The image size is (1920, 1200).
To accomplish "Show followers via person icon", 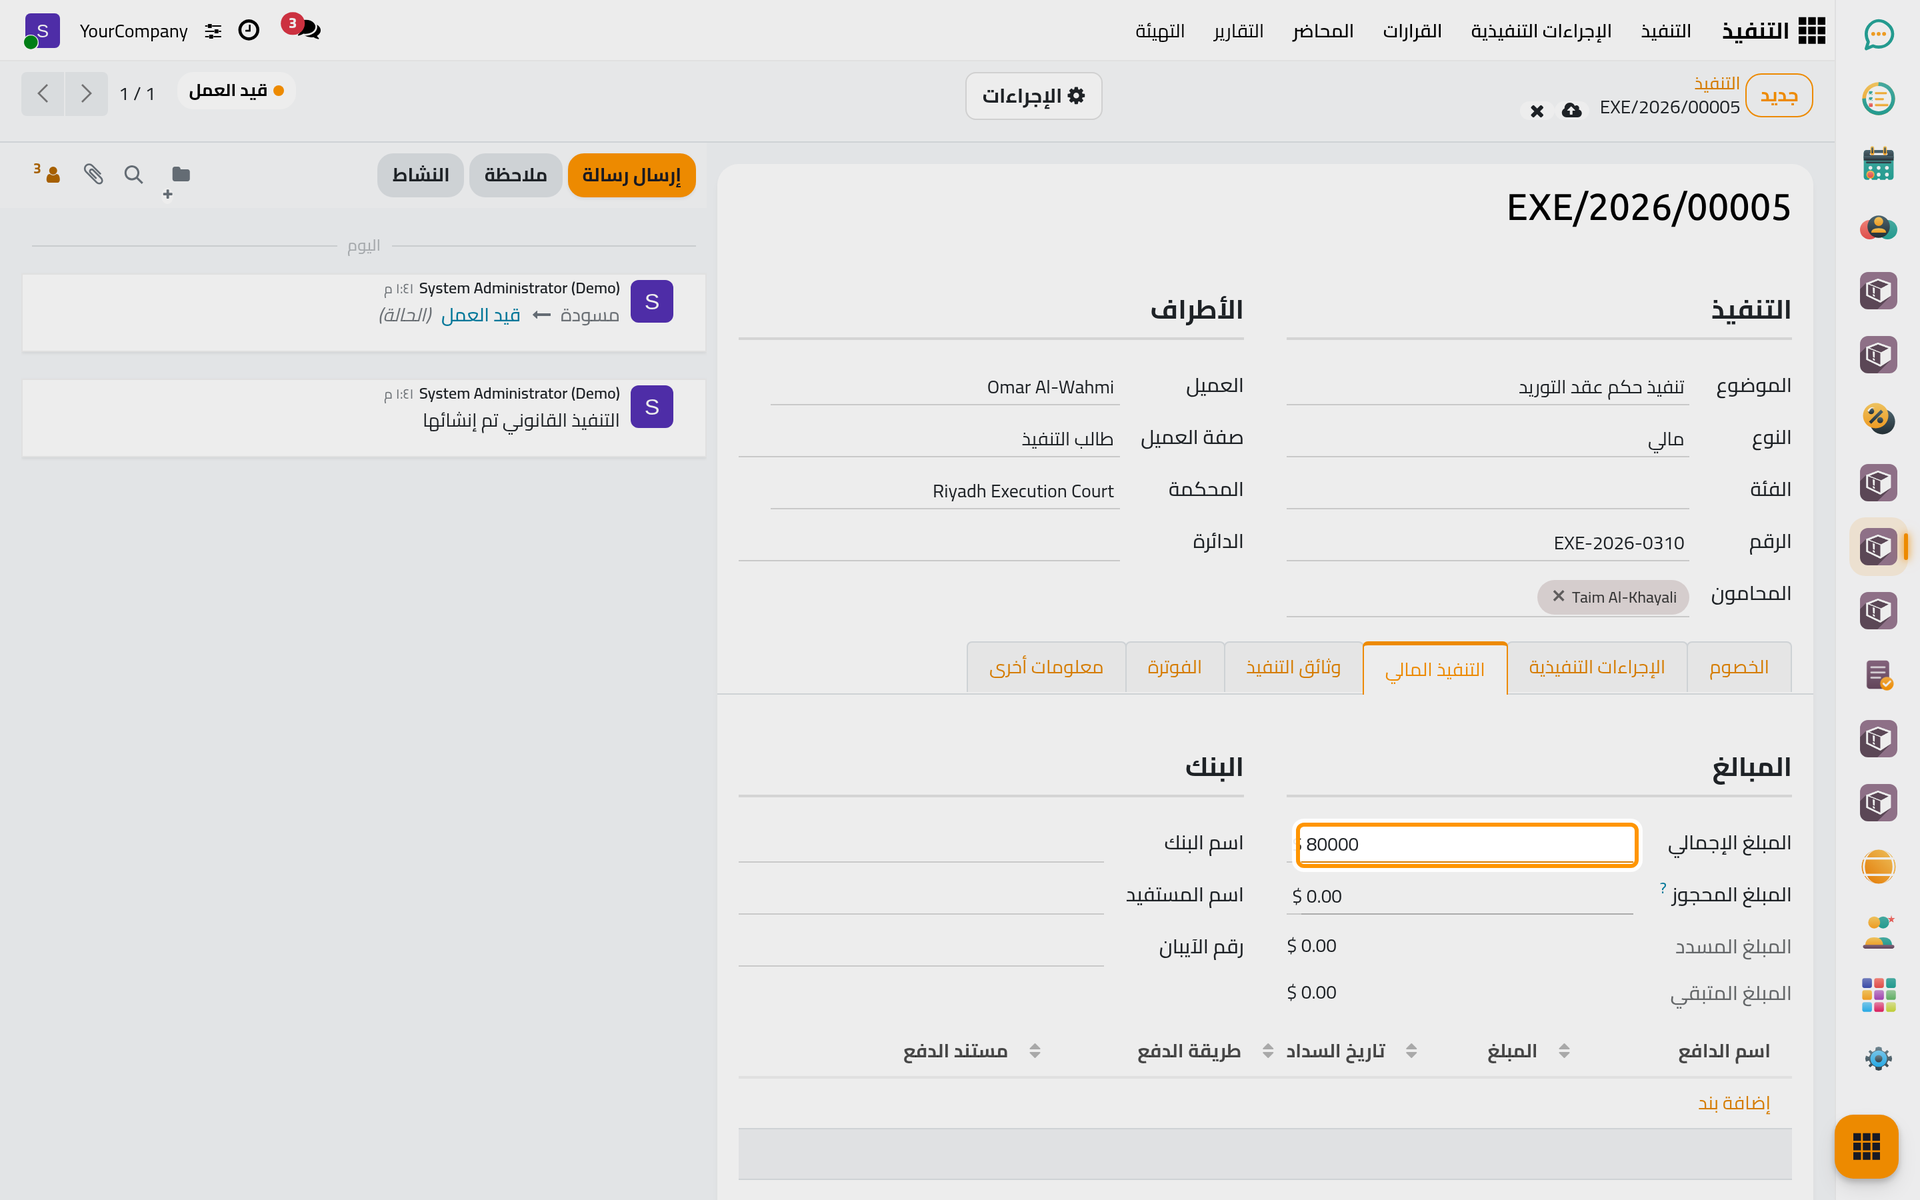I will tap(47, 174).
